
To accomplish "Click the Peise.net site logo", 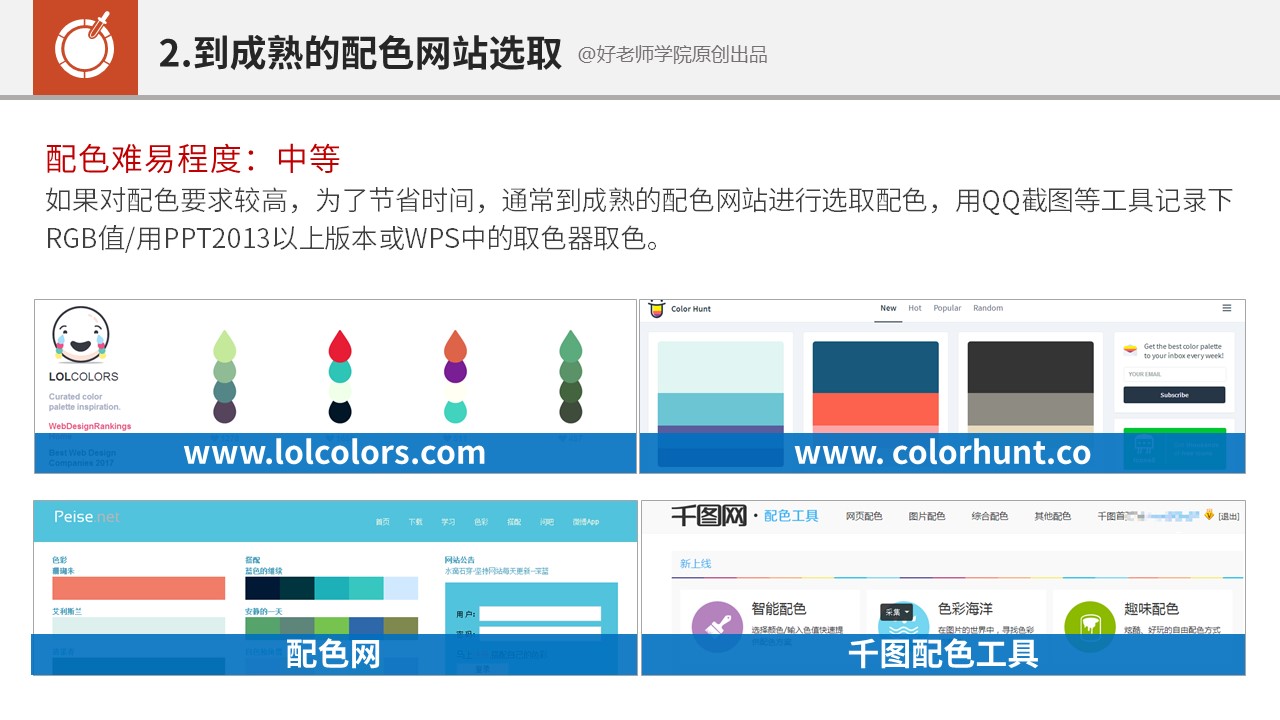I will (x=86, y=517).
